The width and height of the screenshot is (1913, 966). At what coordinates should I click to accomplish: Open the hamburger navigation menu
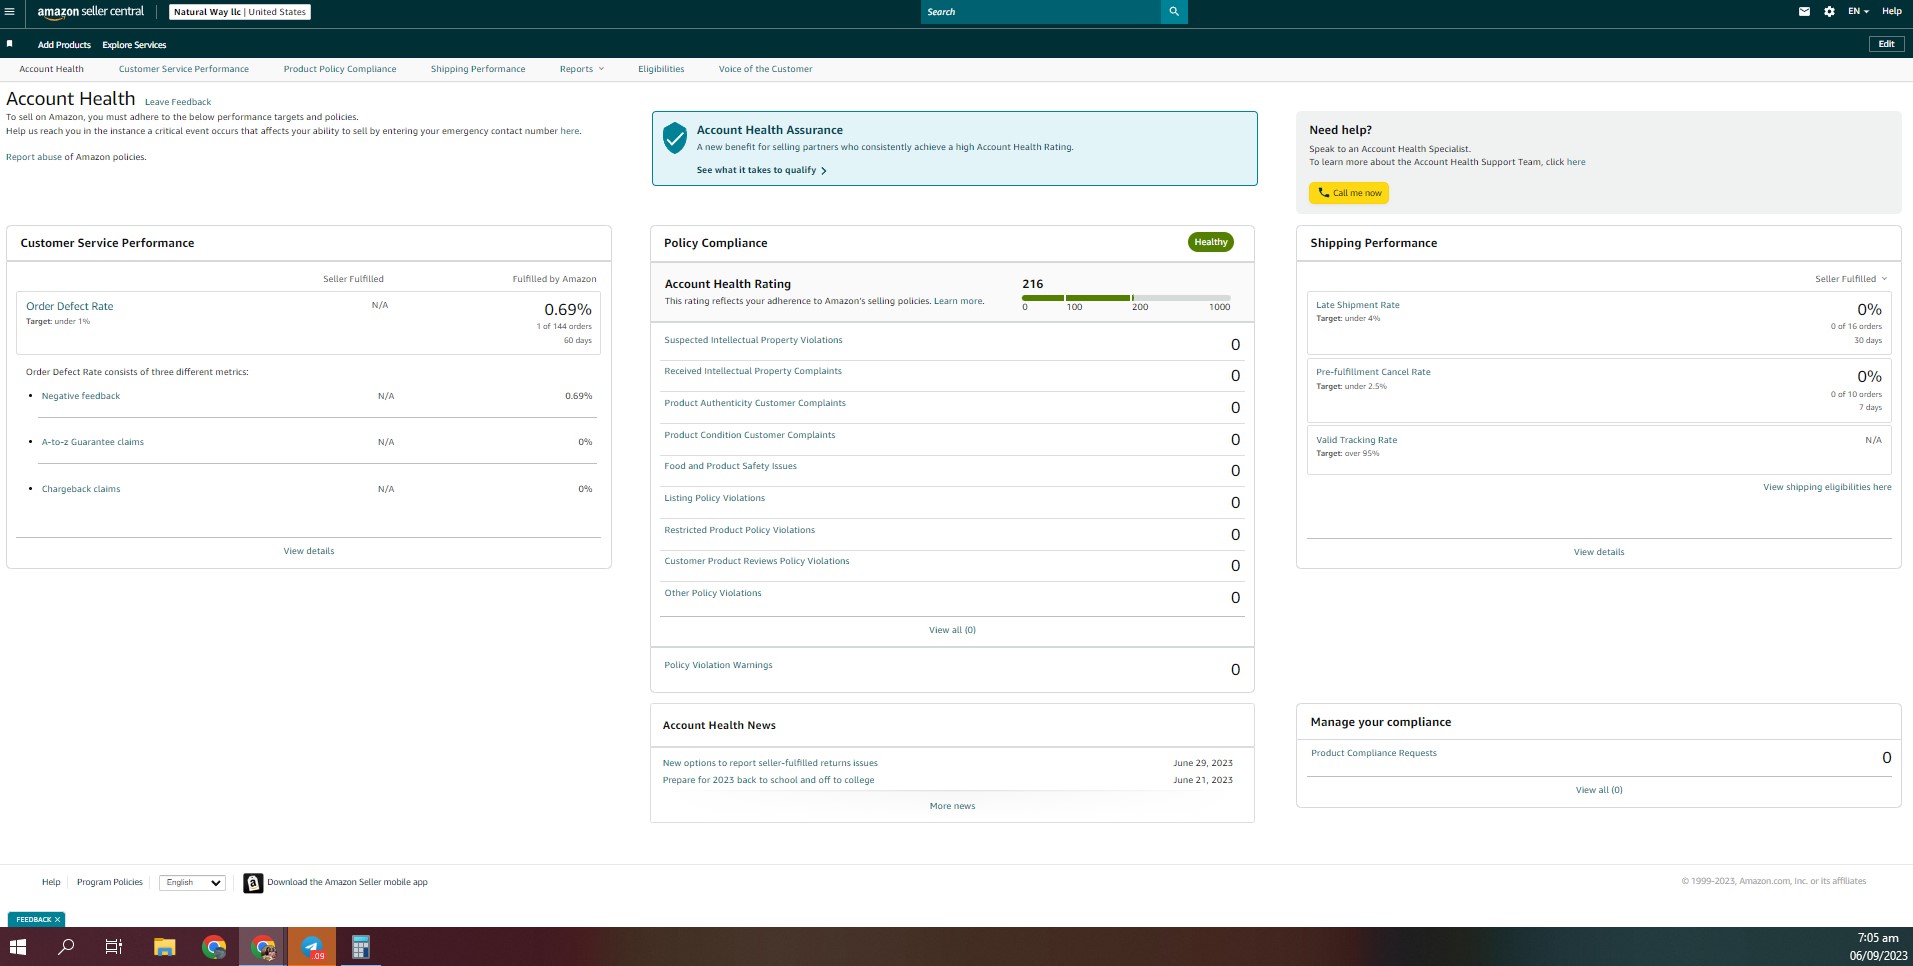coord(9,12)
